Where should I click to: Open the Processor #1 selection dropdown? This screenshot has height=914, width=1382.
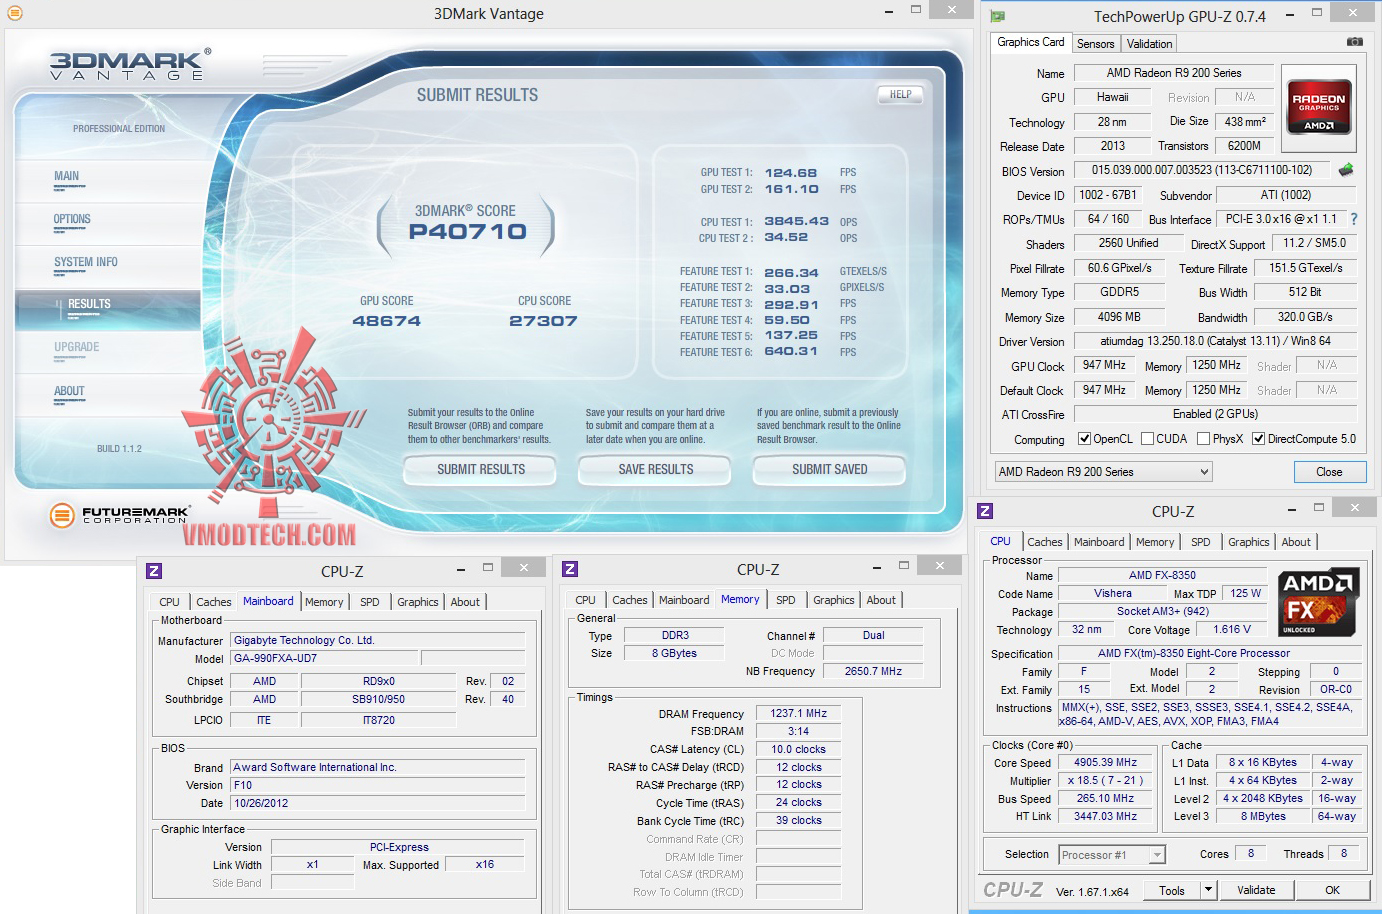[x=1112, y=855]
